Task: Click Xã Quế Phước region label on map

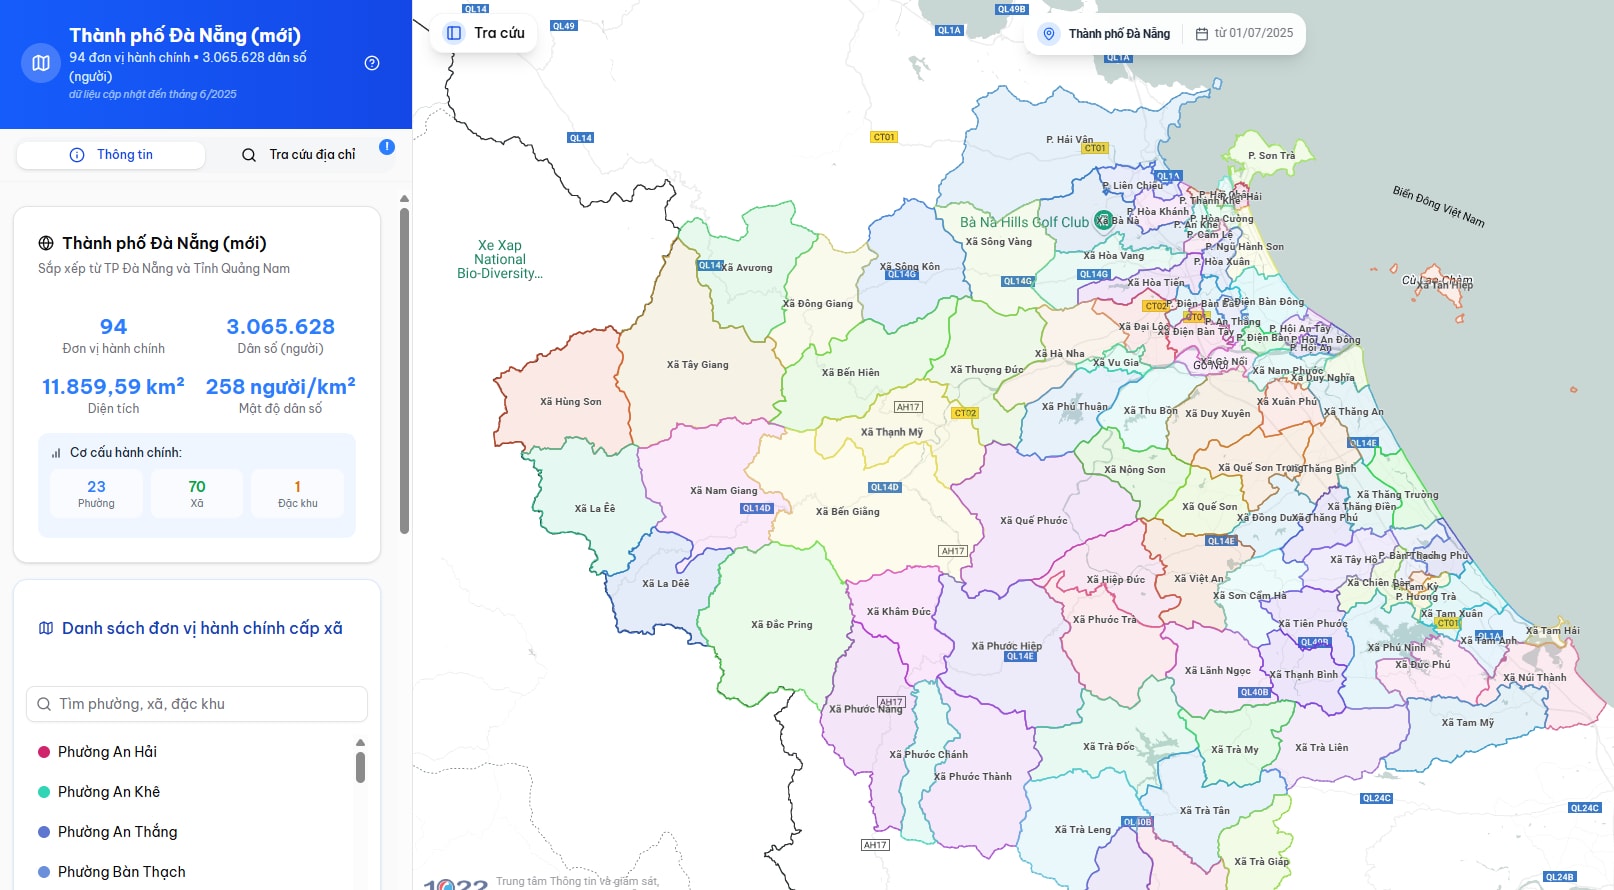Action: pyautogui.click(x=1034, y=521)
